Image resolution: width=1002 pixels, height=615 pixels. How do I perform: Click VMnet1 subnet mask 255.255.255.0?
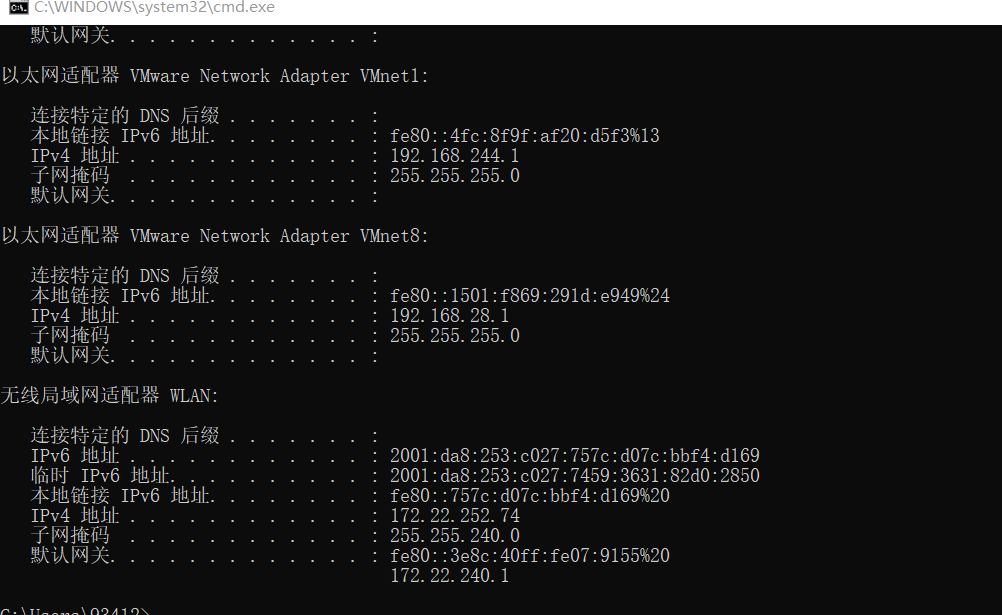click(x=454, y=176)
